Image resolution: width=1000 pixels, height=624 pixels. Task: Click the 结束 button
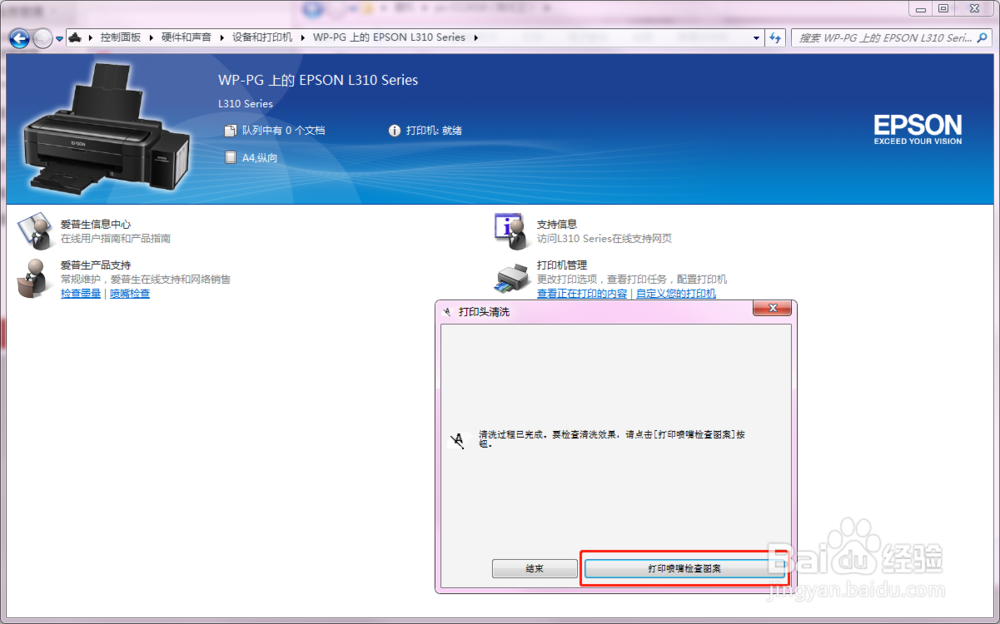534,568
